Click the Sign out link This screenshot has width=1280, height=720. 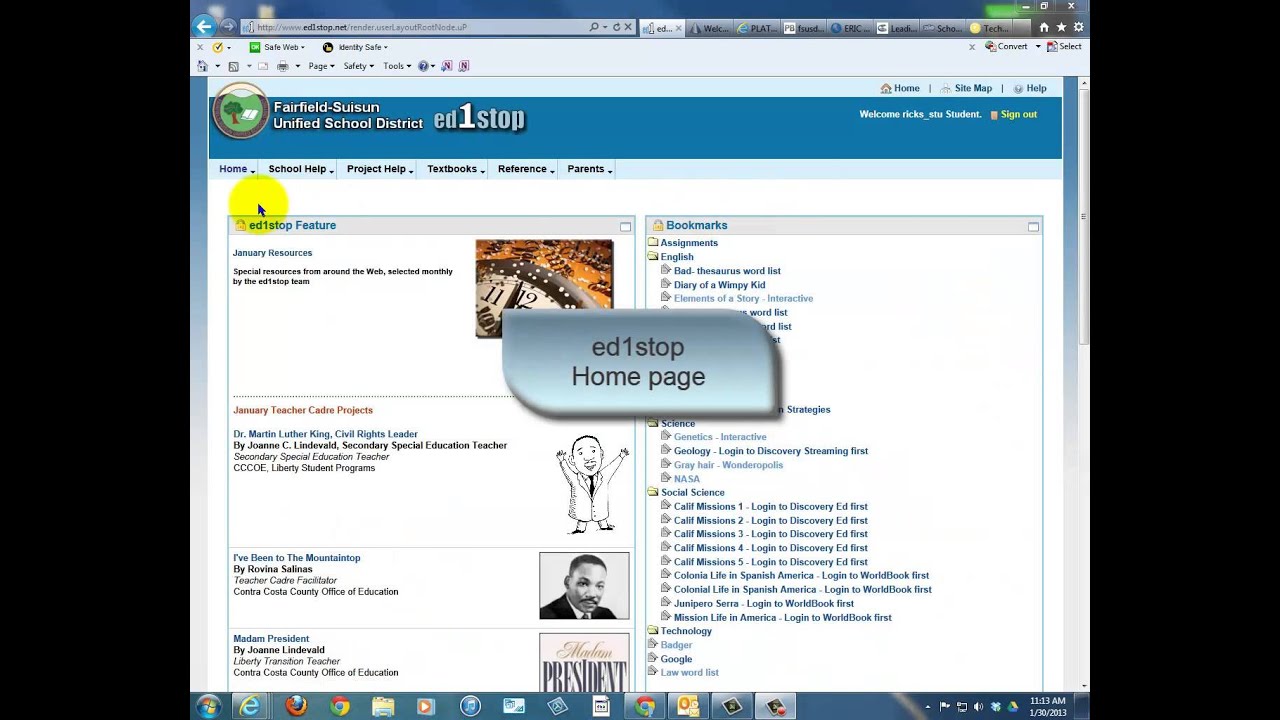(x=1018, y=115)
